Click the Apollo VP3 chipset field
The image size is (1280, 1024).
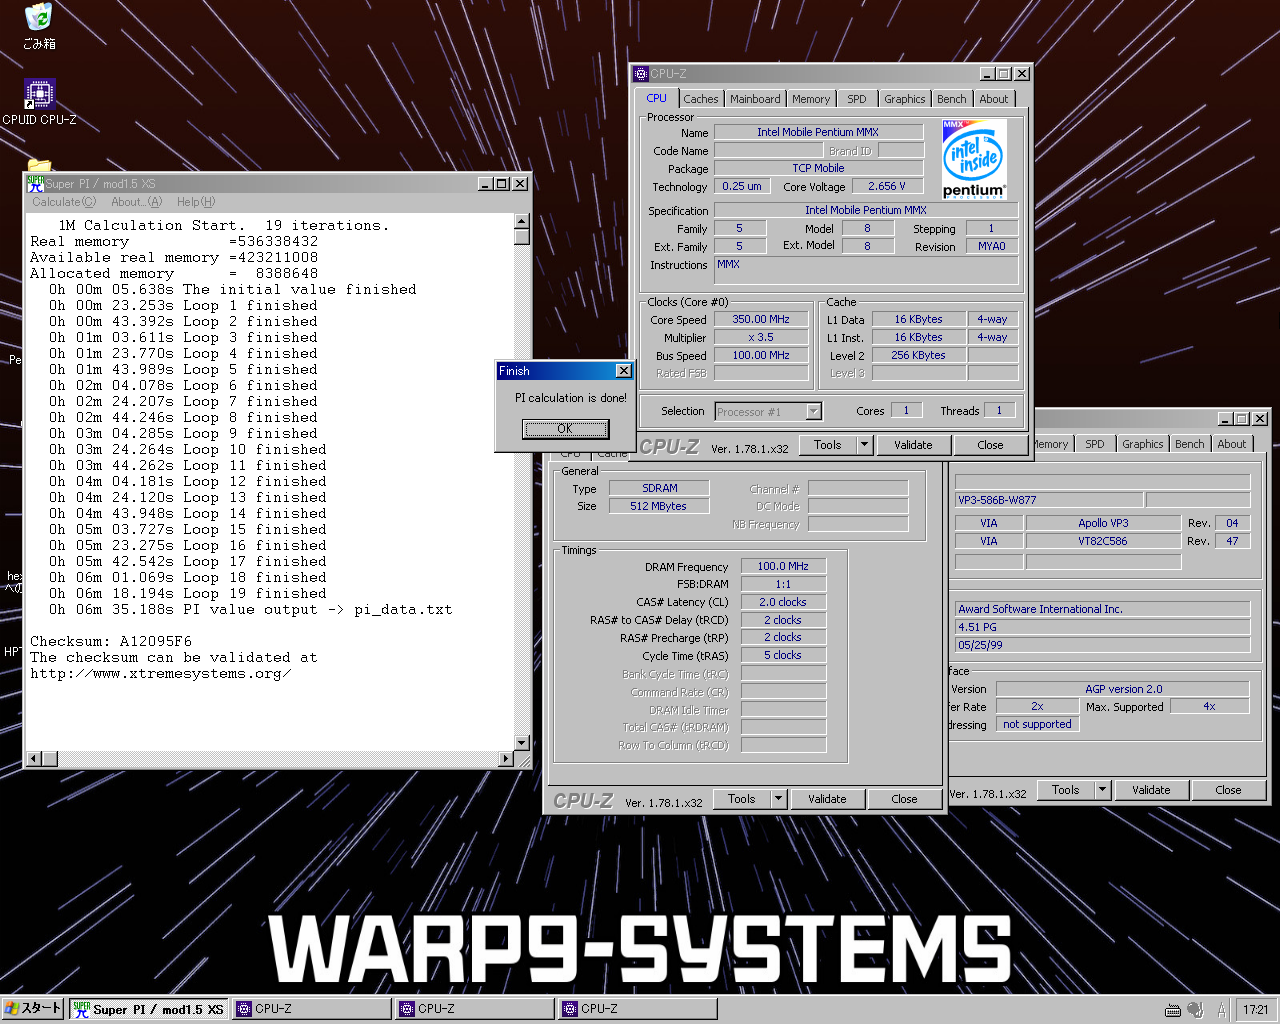[x=1103, y=523]
